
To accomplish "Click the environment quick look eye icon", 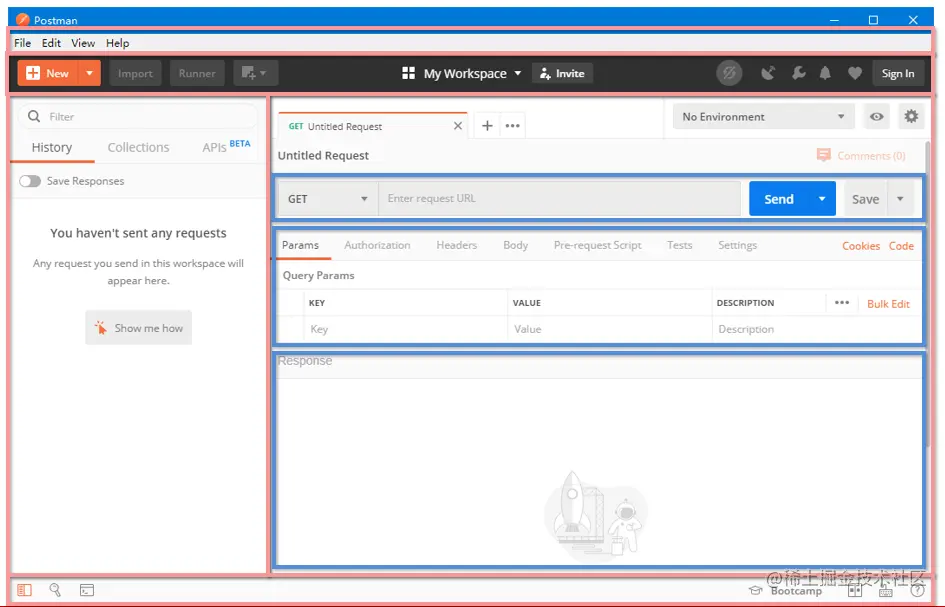I will 877,117.
